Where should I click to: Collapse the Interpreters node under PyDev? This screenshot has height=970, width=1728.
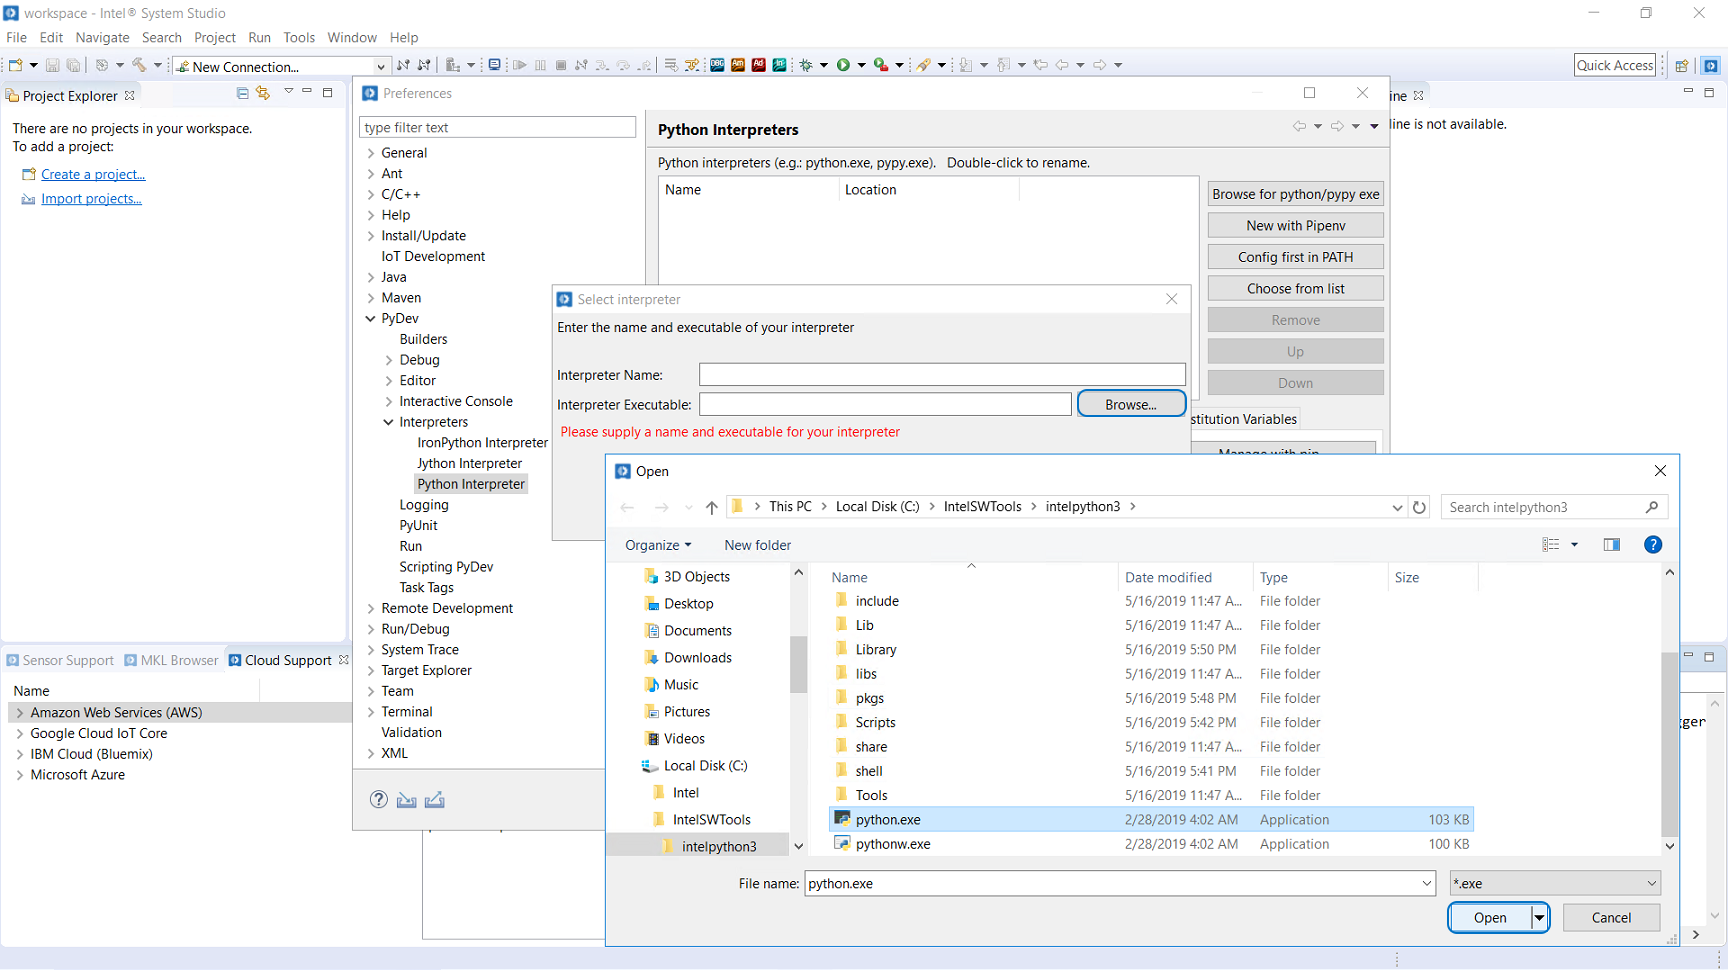pos(389,422)
